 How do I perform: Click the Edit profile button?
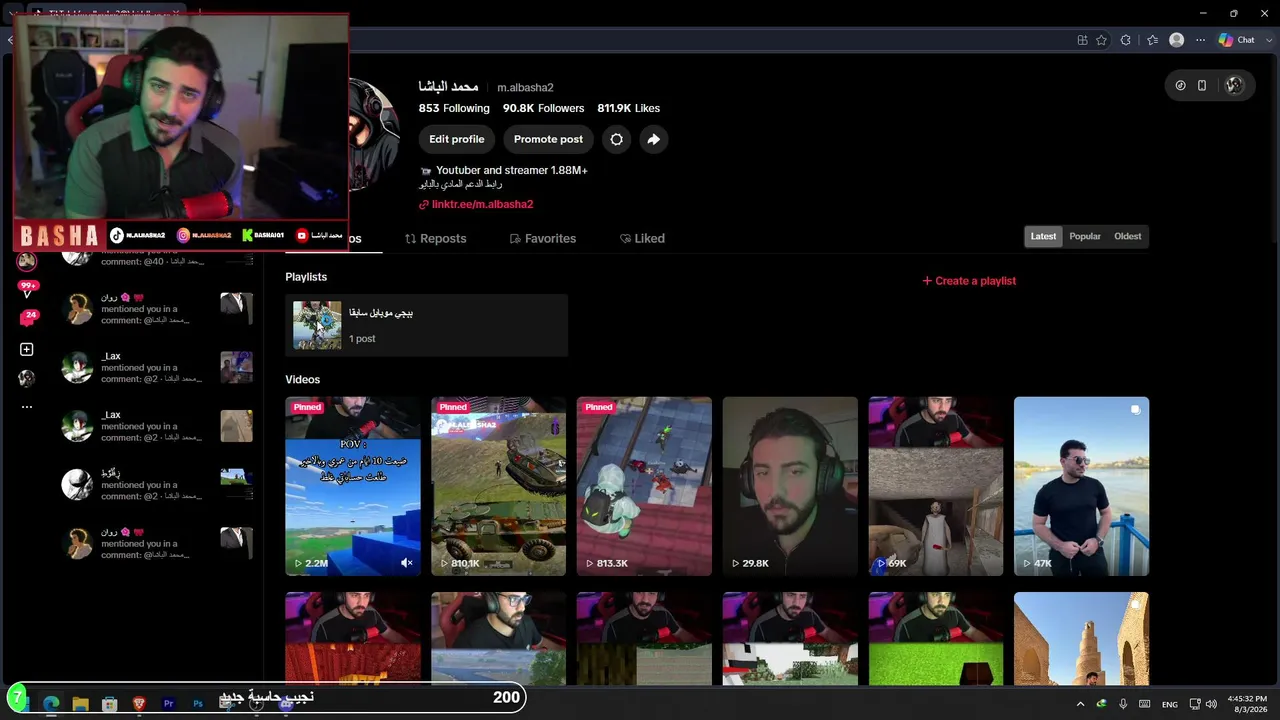(457, 139)
